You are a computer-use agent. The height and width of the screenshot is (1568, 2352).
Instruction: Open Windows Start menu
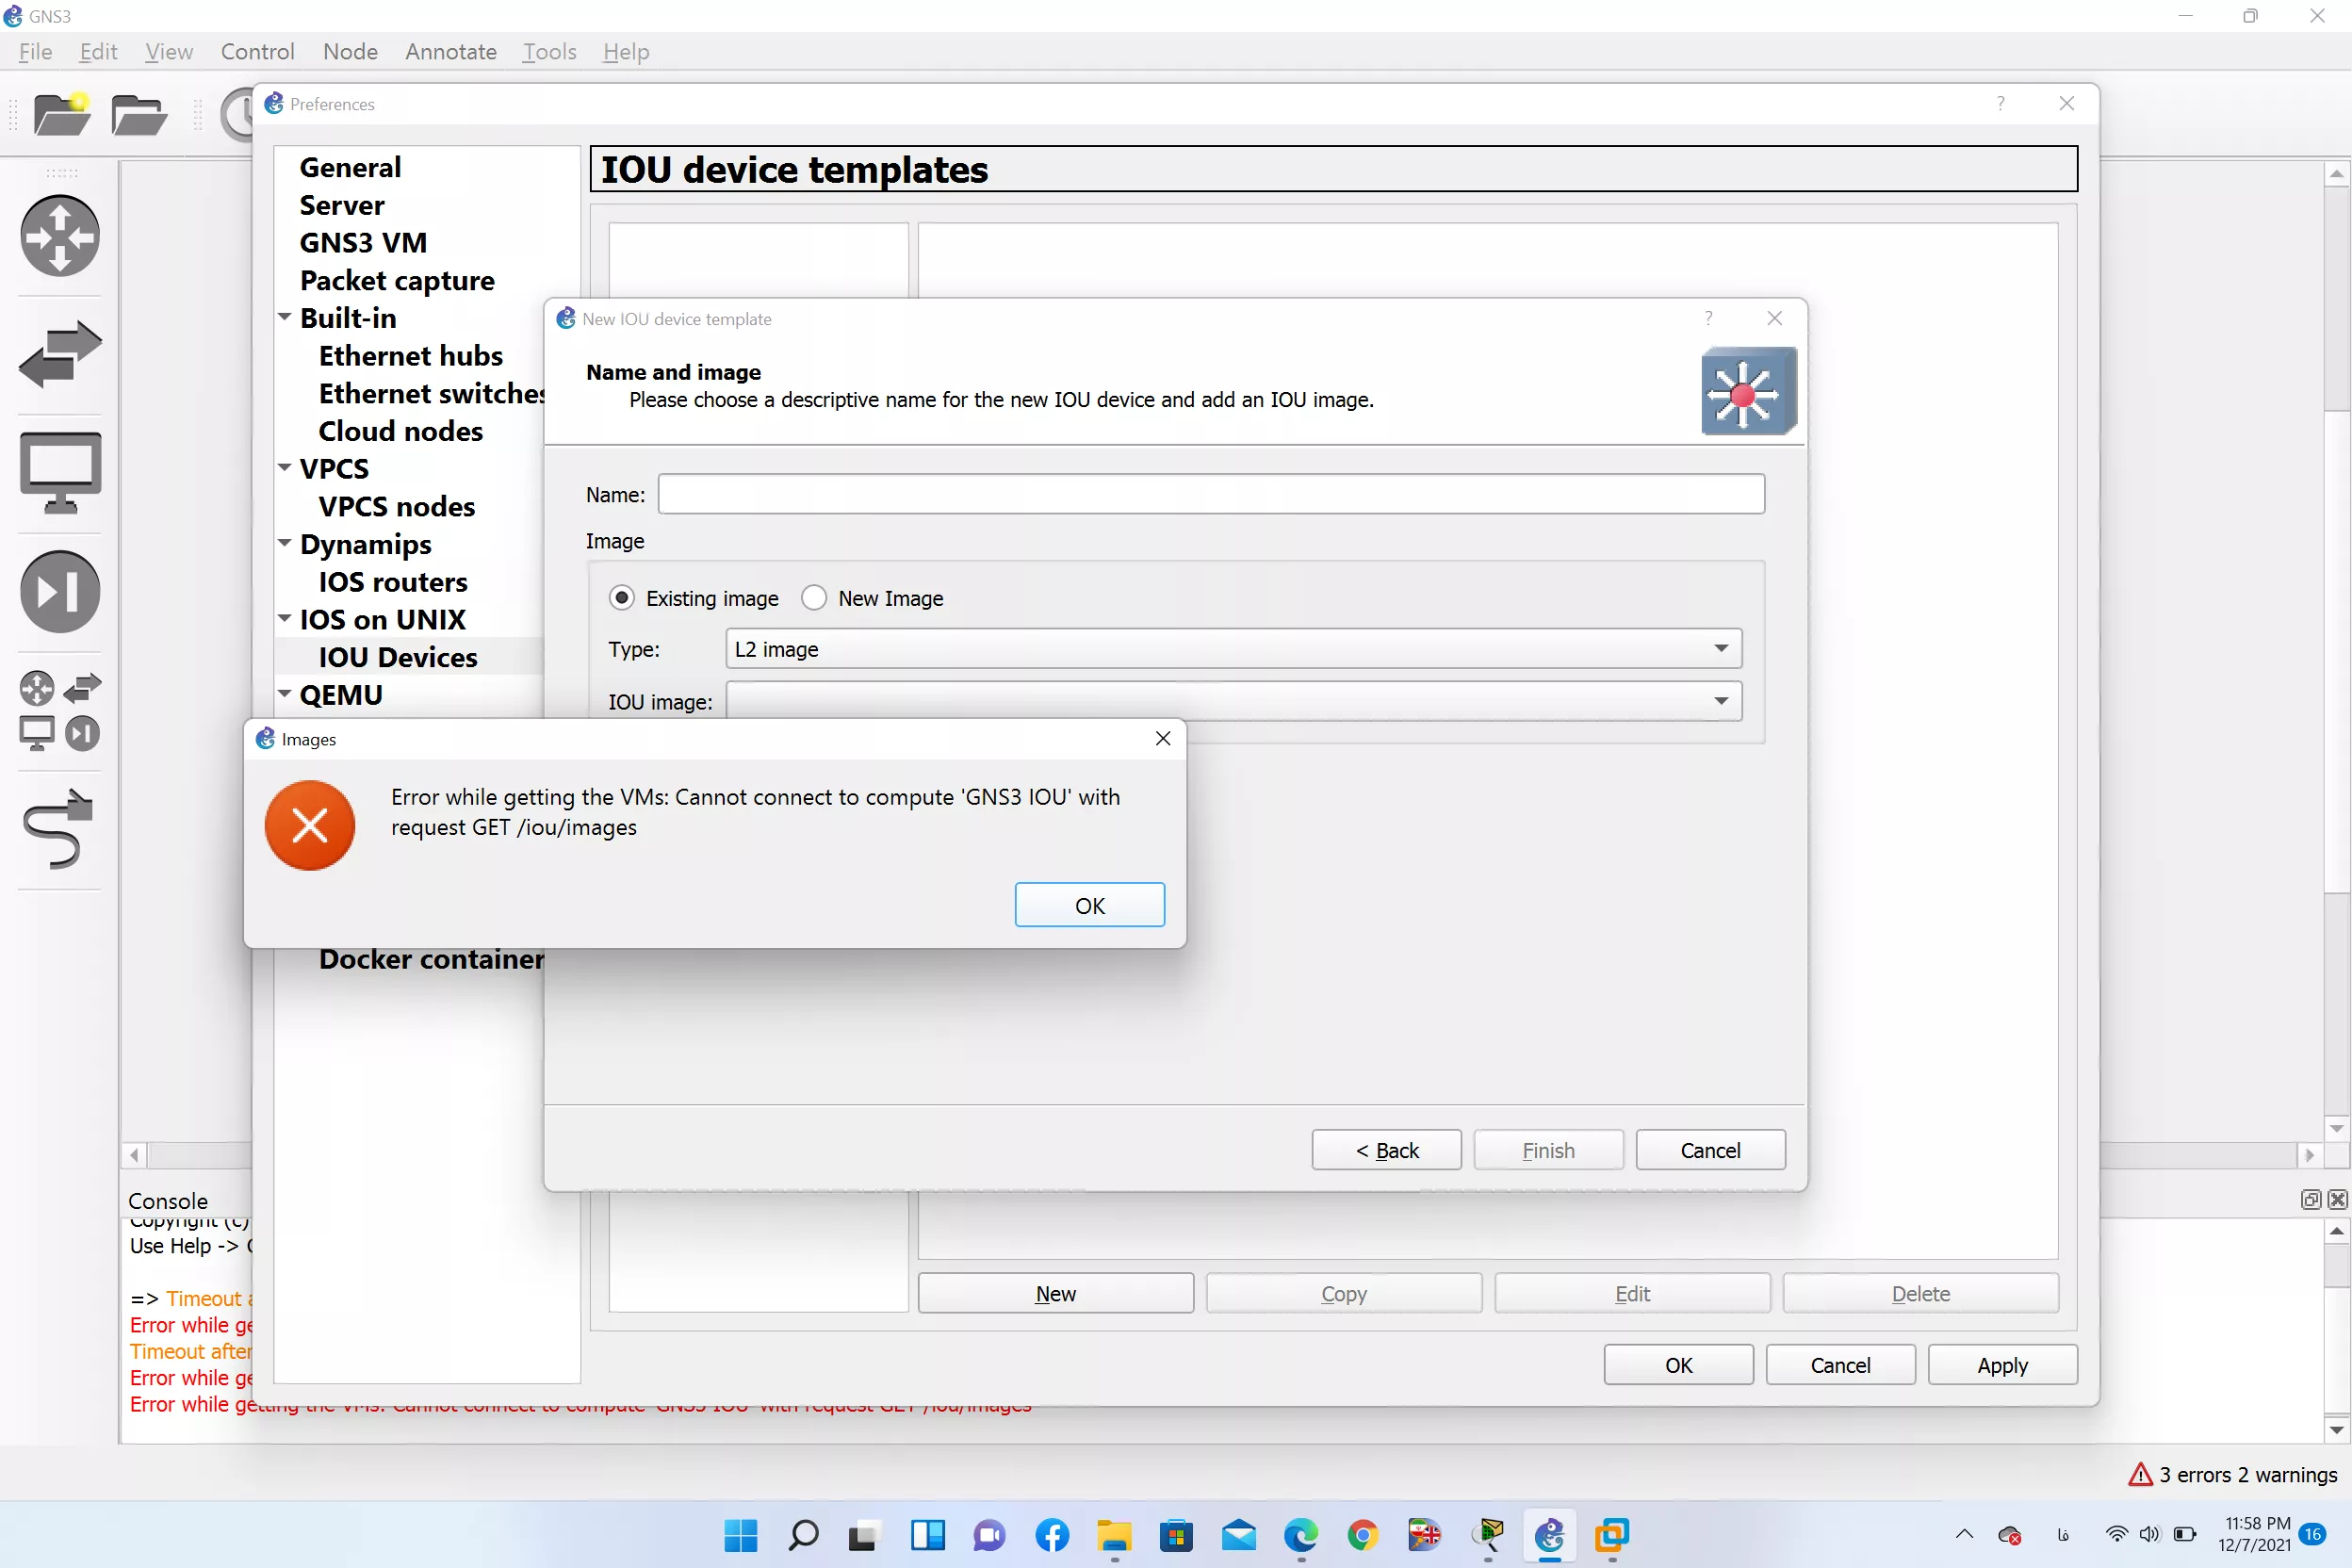pyautogui.click(x=741, y=1535)
